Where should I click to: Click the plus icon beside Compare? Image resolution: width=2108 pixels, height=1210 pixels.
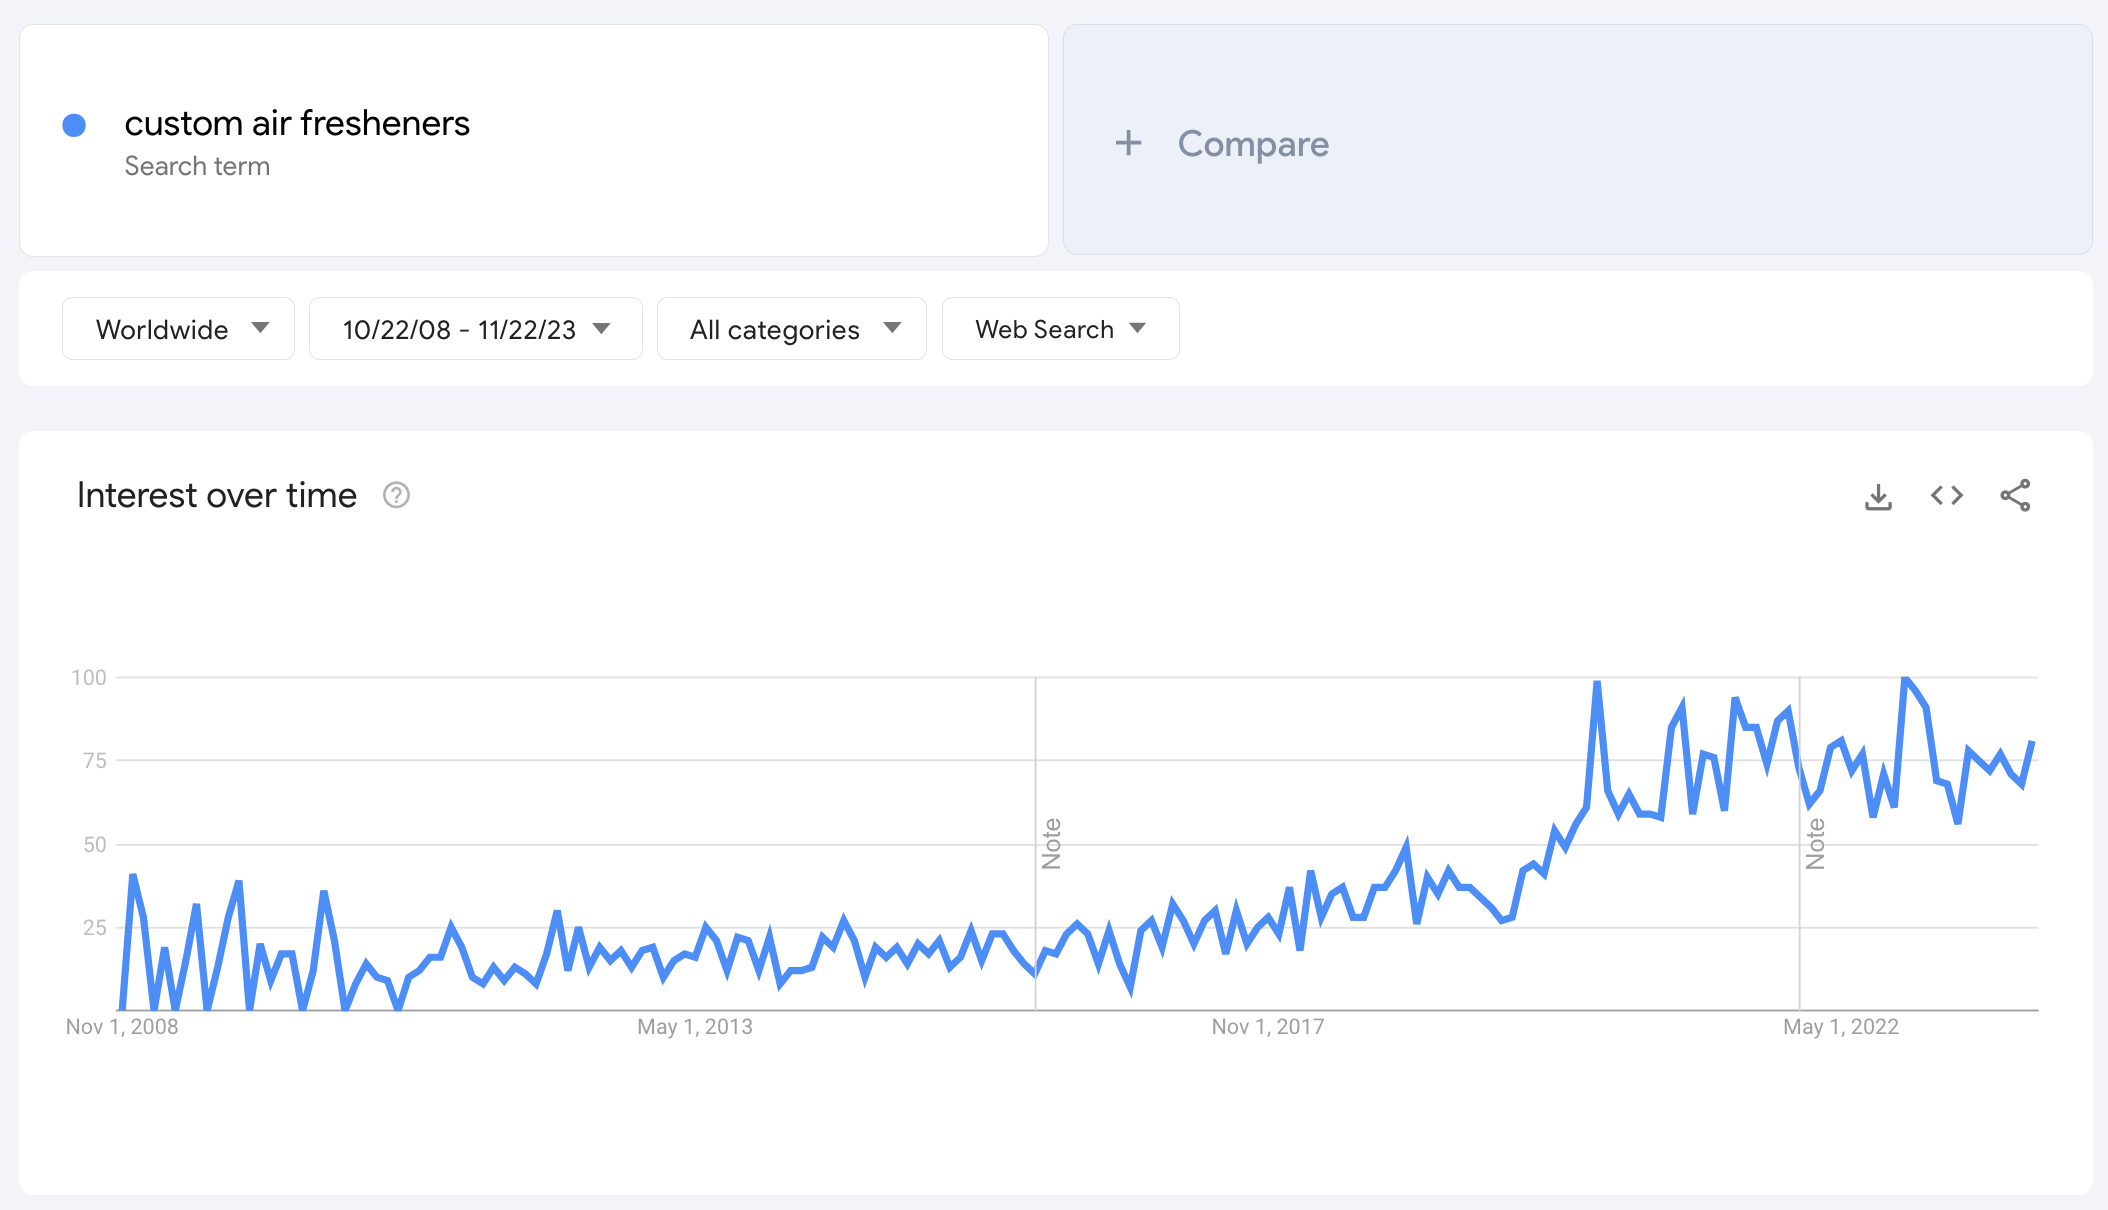[1128, 143]
